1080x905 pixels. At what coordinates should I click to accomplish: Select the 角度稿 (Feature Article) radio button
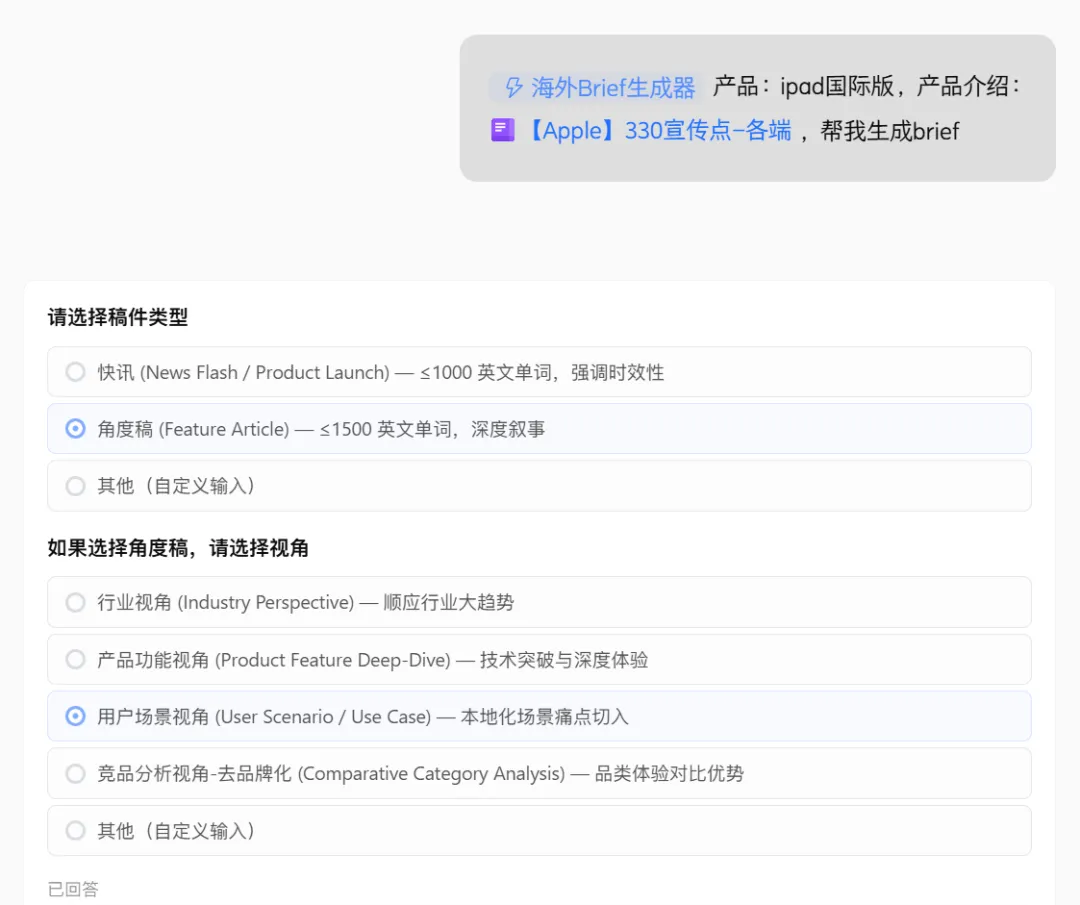point(75,429)
